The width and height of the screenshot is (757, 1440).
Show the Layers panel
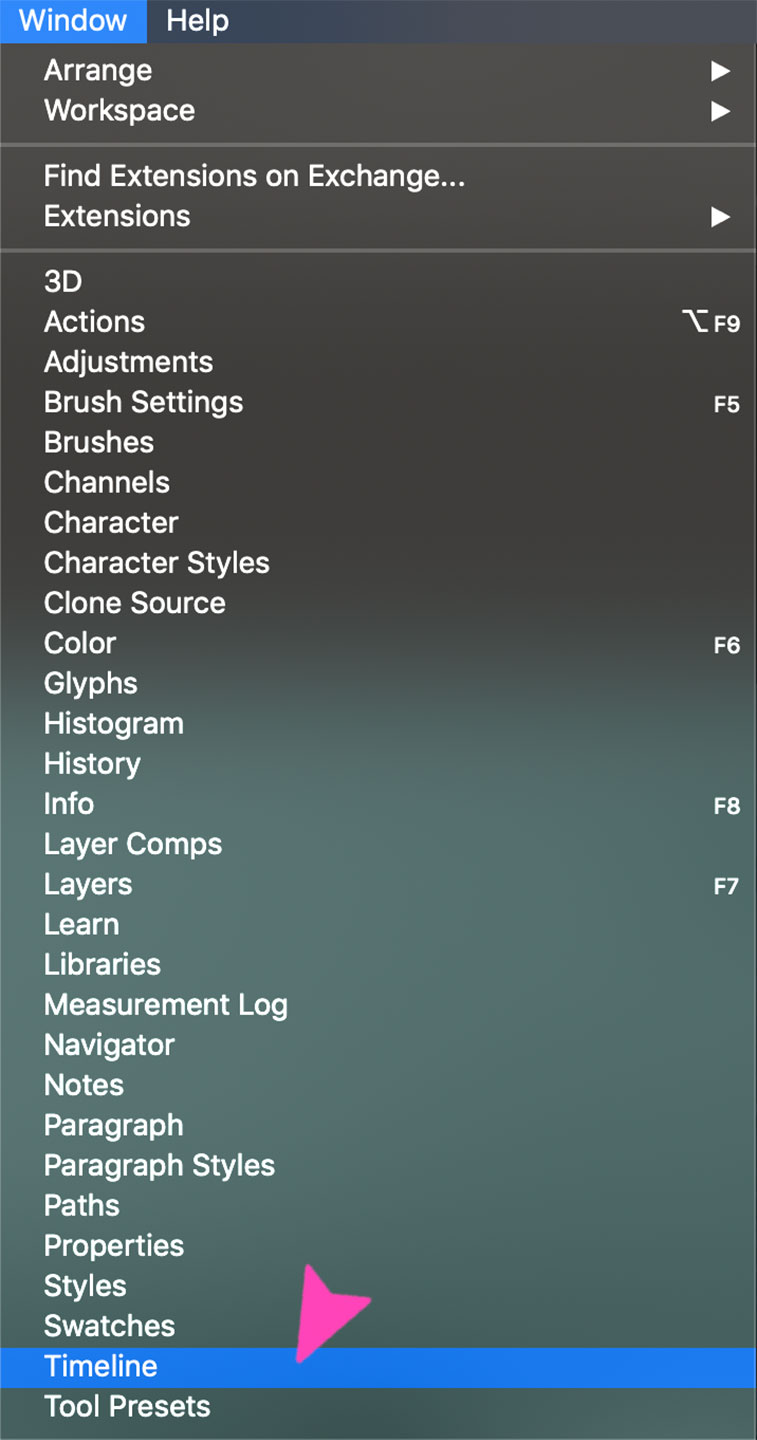pos(88,885)
